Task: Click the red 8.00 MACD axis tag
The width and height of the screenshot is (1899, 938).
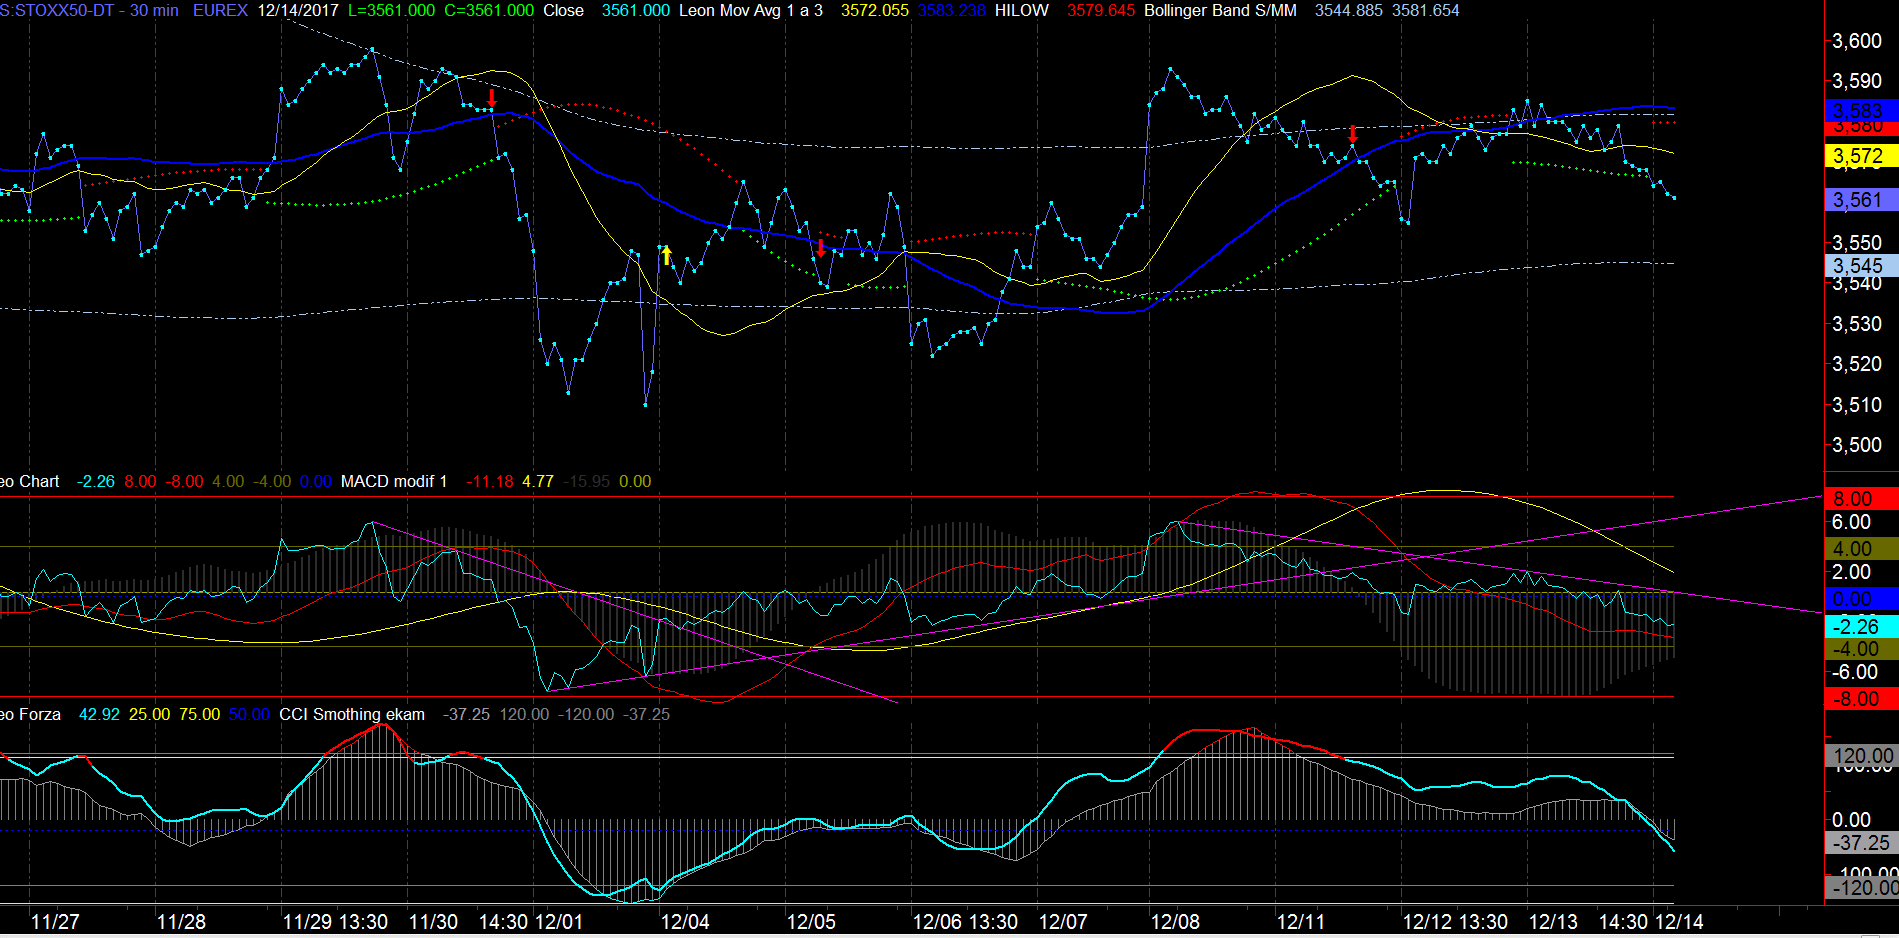Action: [x=1861, y=498]
